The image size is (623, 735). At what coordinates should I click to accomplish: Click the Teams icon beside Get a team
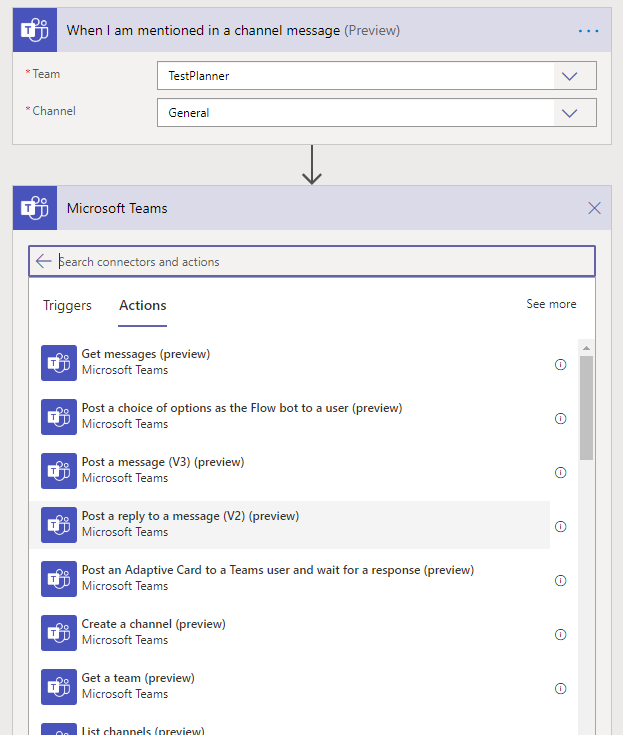[x=59, y=687]
